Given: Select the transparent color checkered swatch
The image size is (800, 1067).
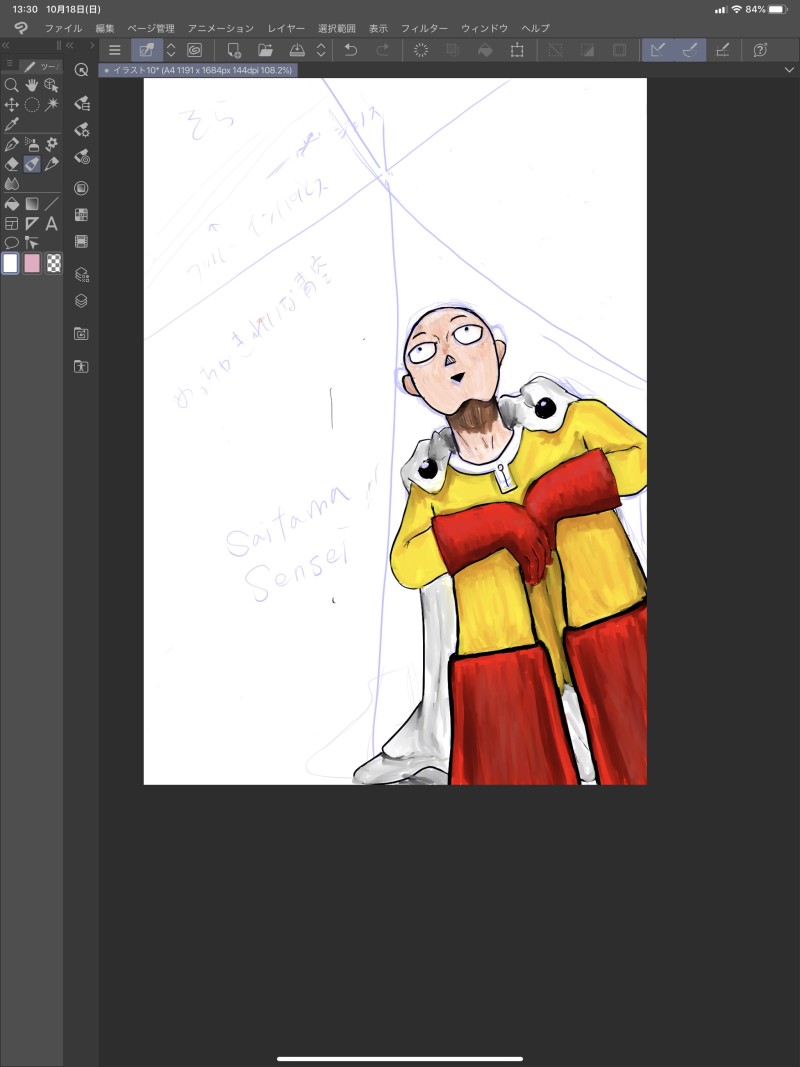Looking at the screenshot, I should tap(54, 263).
